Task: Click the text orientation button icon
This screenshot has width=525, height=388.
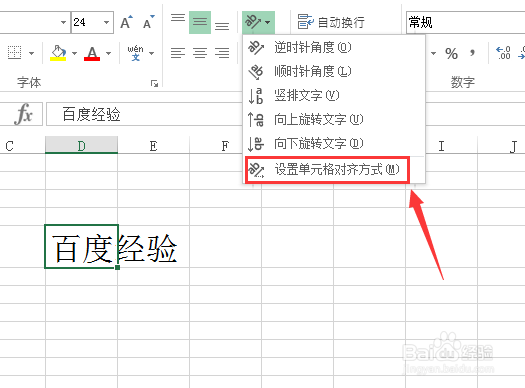Action: tap(253, 22)
